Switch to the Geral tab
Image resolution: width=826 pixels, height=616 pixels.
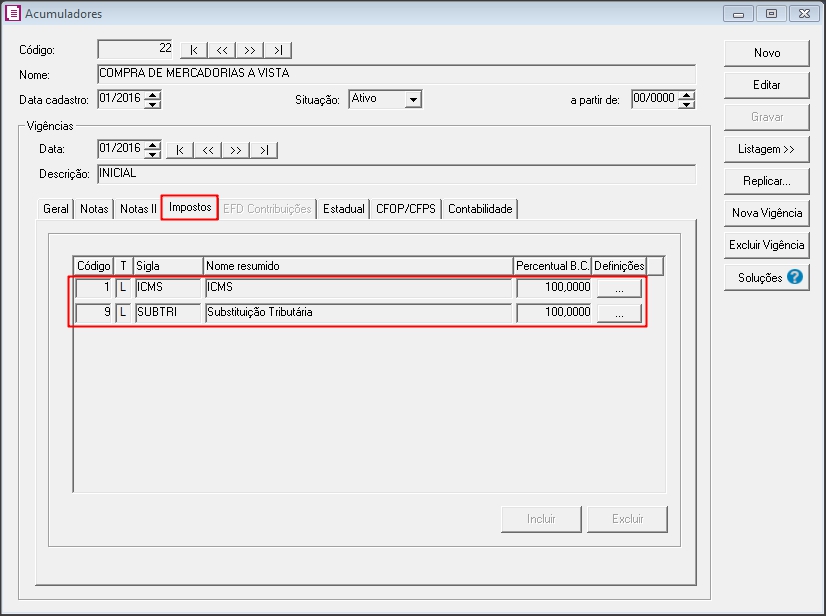click(56, 209)
